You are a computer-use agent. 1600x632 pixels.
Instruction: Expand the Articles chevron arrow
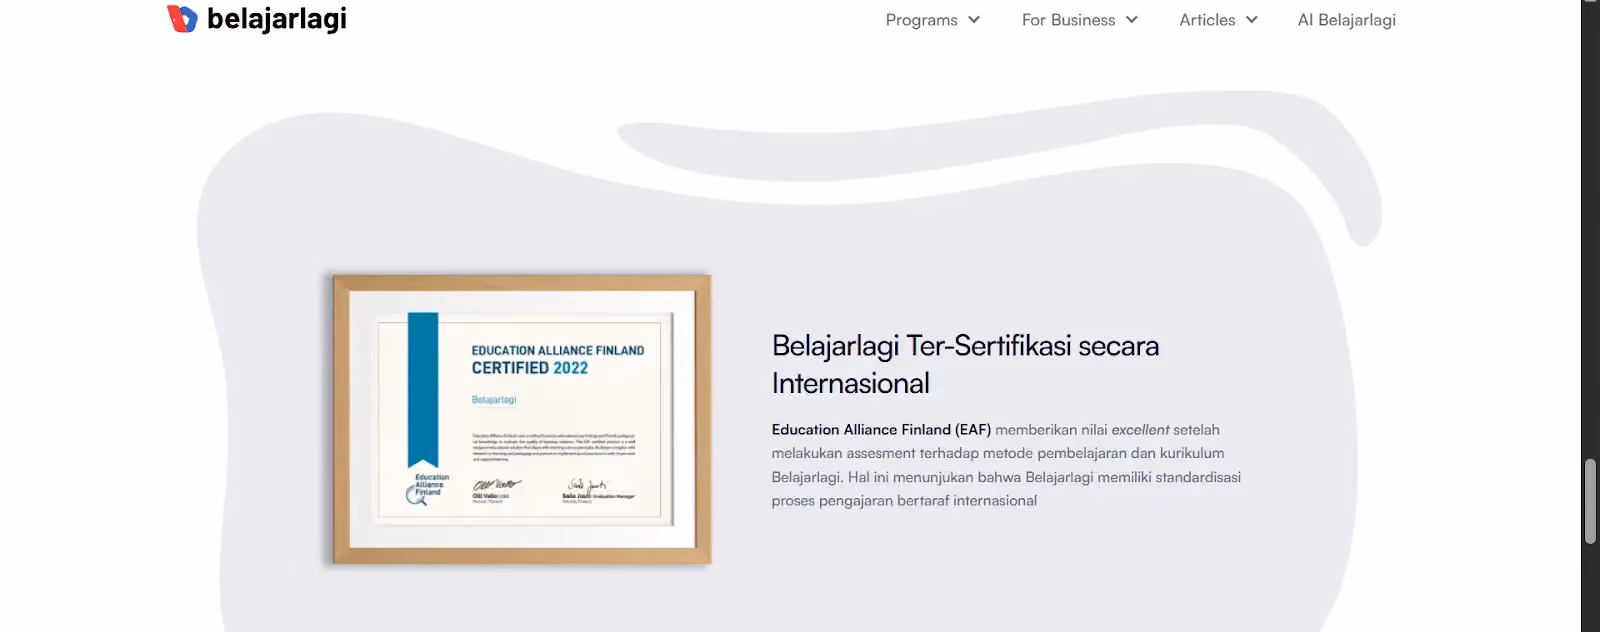1252,20
